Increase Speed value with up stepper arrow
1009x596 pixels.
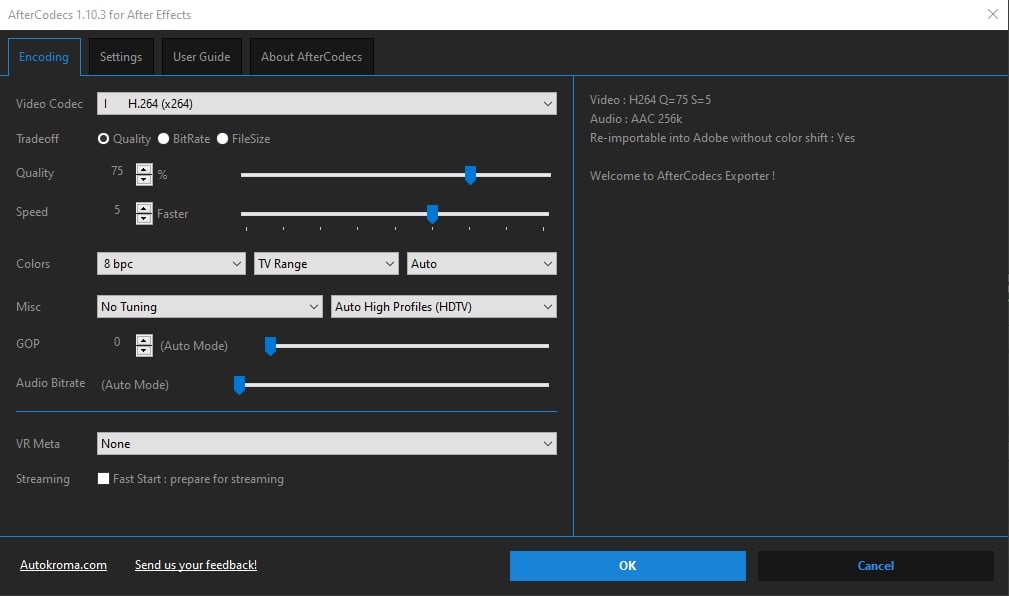click(x=144, y=207)
